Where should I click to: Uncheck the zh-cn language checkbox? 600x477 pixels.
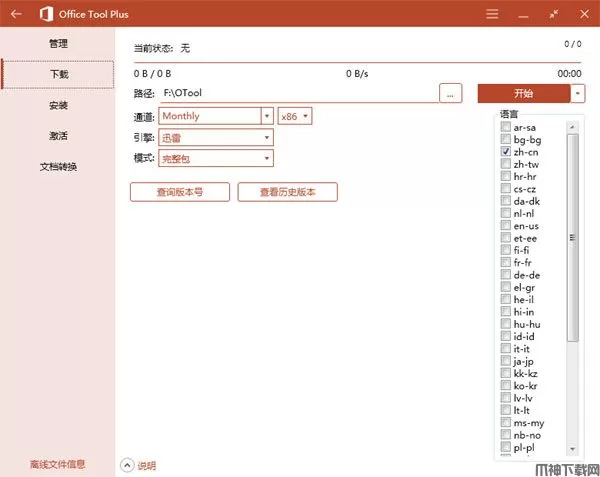(506, 152)
